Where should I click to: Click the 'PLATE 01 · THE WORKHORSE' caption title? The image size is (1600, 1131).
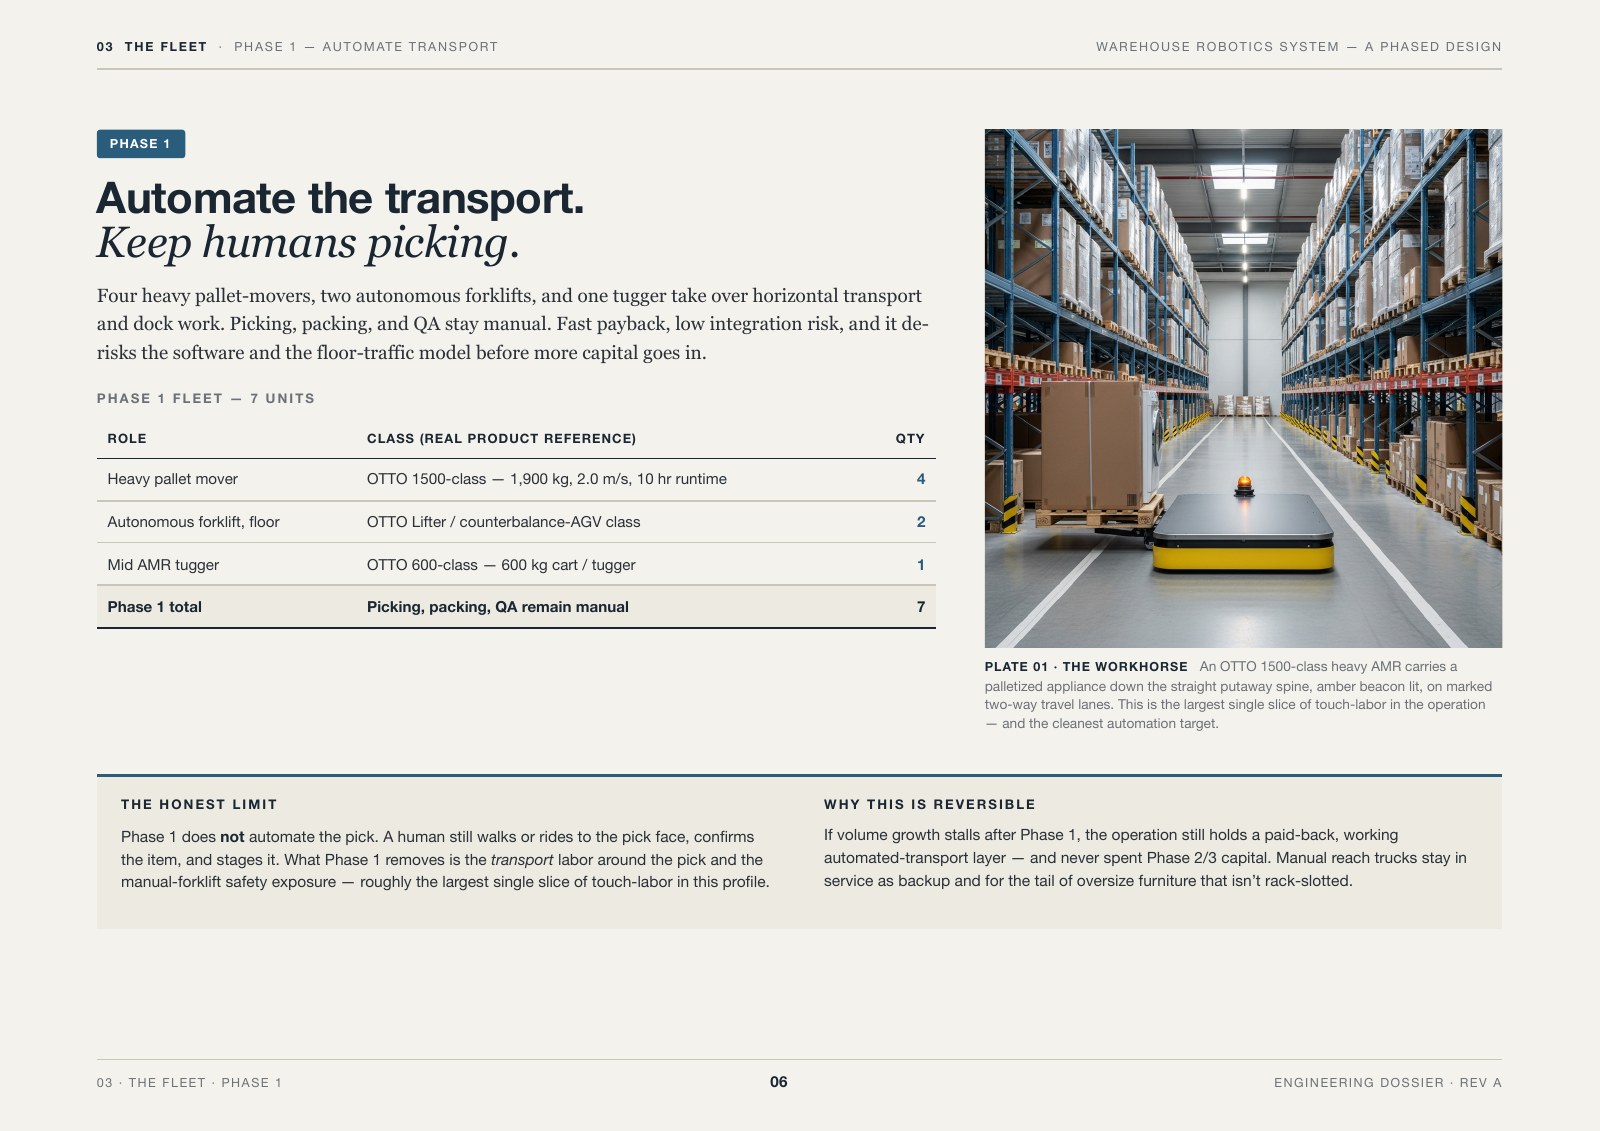click(1086, 667)
